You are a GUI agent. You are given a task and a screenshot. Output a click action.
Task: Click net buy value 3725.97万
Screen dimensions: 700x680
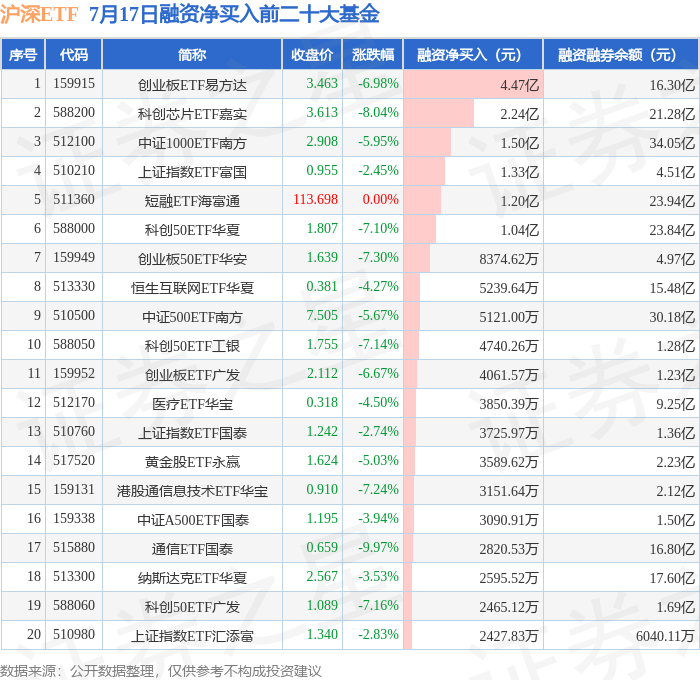[508, 433]
